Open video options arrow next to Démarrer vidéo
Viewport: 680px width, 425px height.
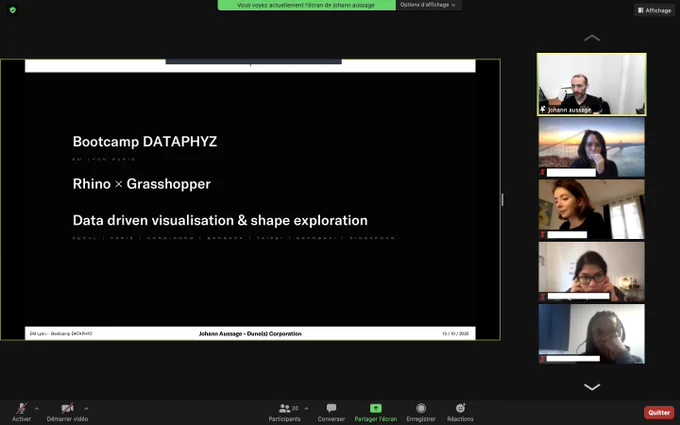click(x=86, y=409)
